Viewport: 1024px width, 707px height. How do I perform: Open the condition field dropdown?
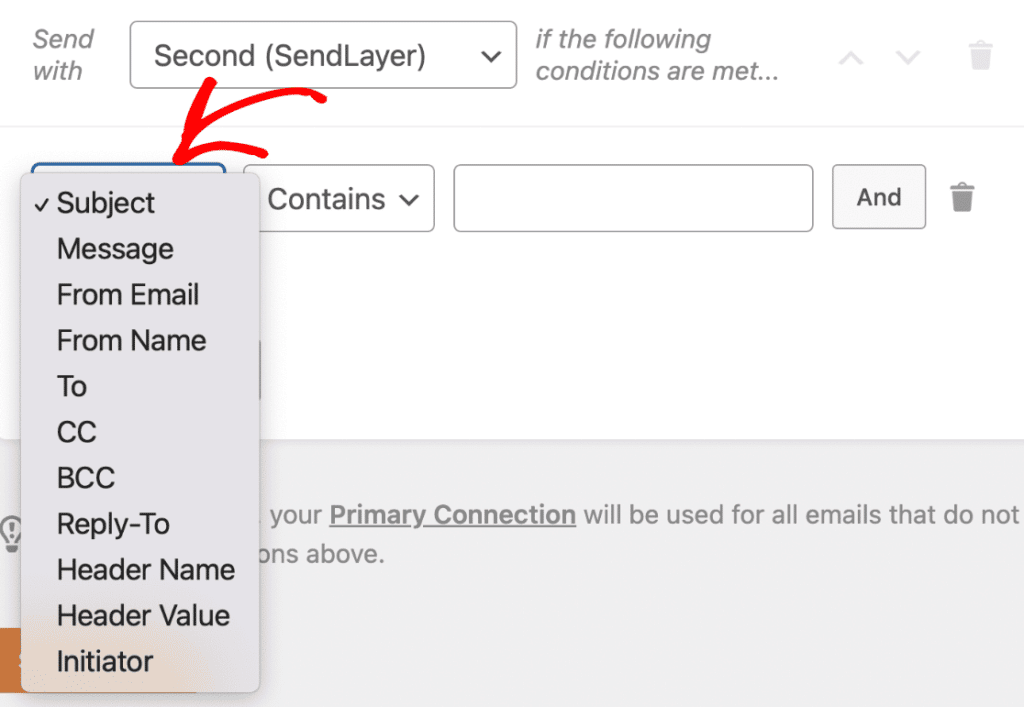(x=127, y=170)
